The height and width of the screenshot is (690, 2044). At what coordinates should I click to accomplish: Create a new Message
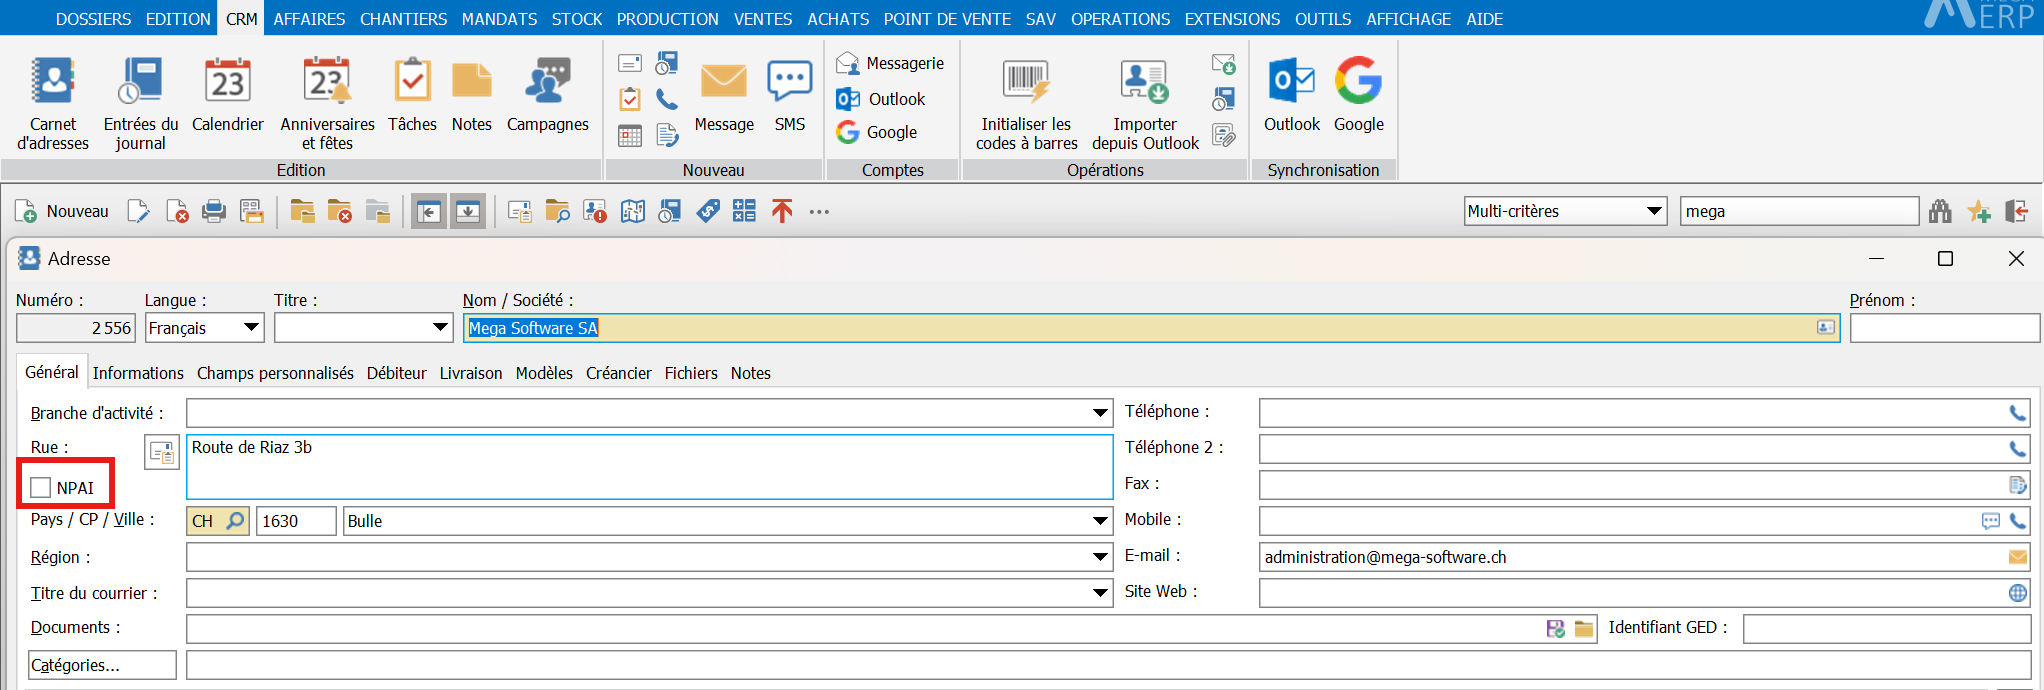pyautogui.click(x=724, y=96)
